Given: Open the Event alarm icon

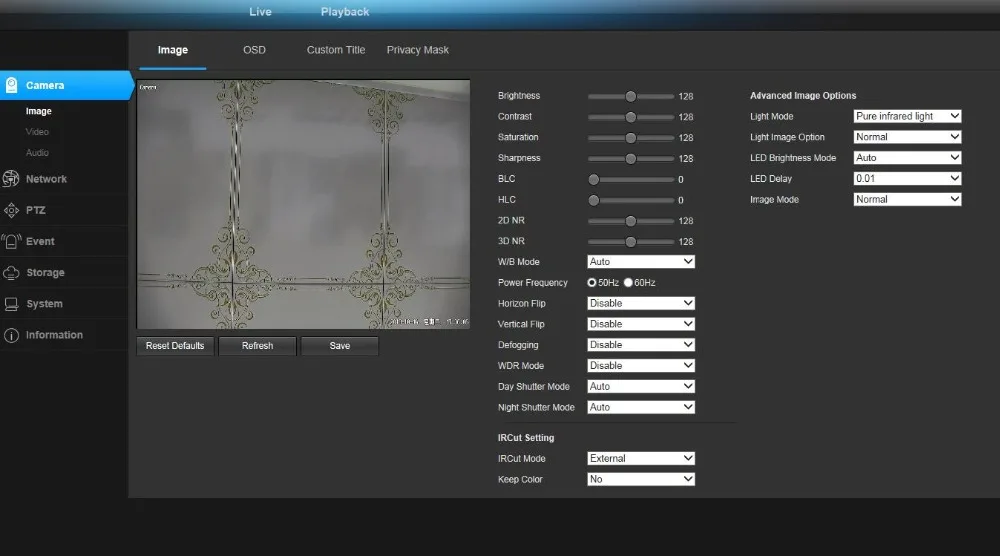Looking at the screenshot, I should coord(11,241).
